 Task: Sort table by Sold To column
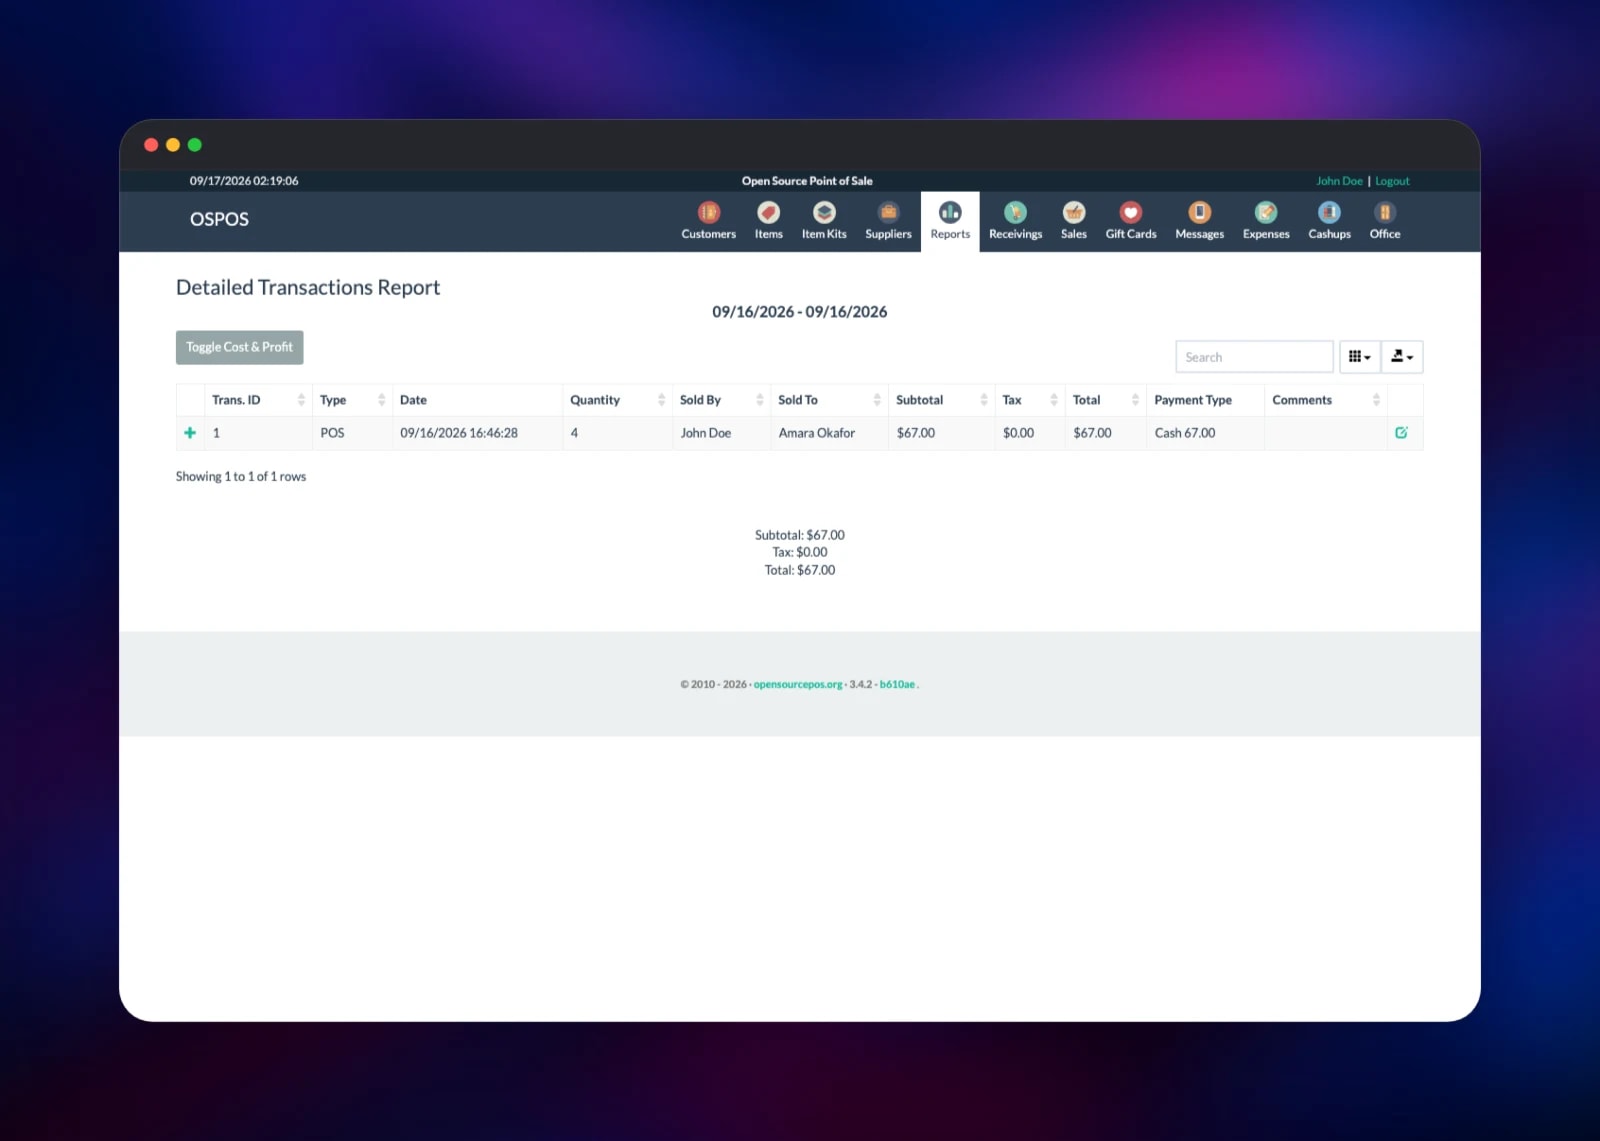click(x=829, y=400)
